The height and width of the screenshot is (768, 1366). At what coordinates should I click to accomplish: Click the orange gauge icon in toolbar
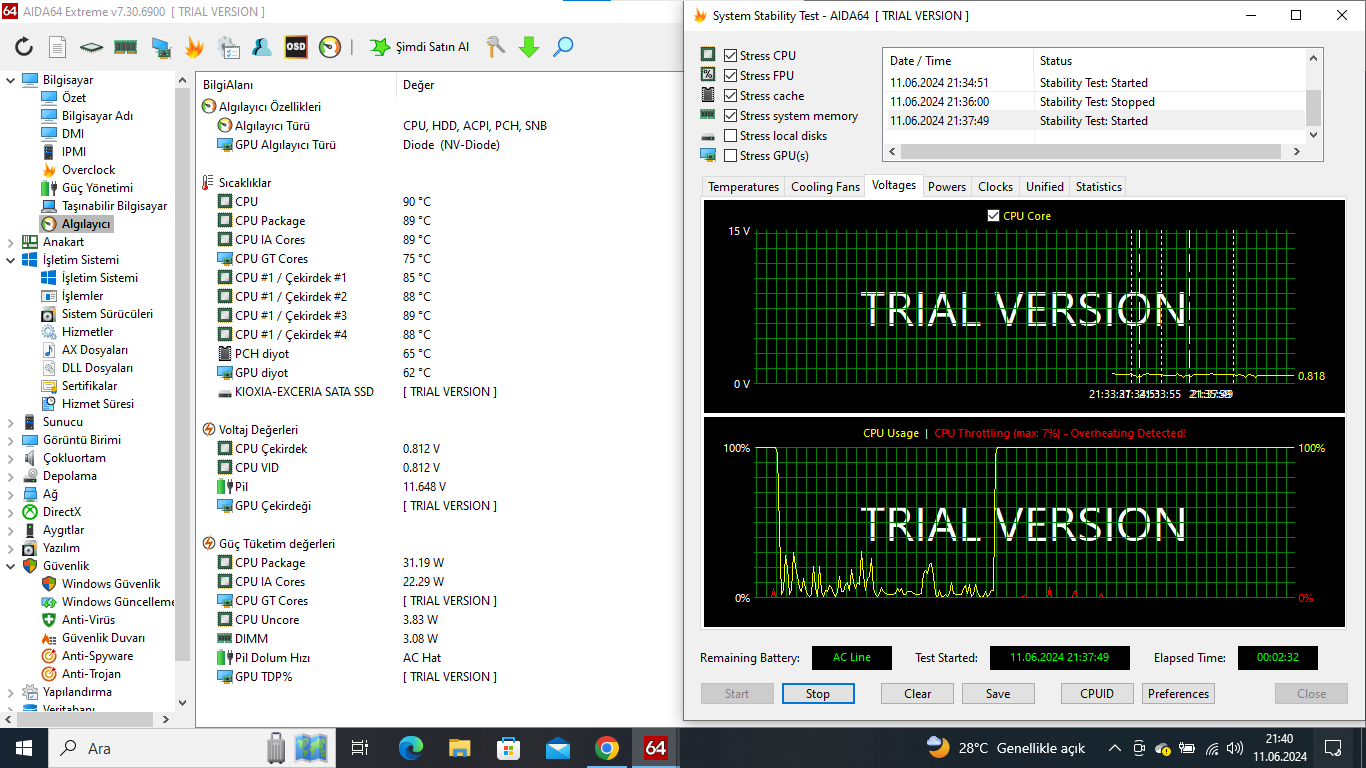point(330,47)
